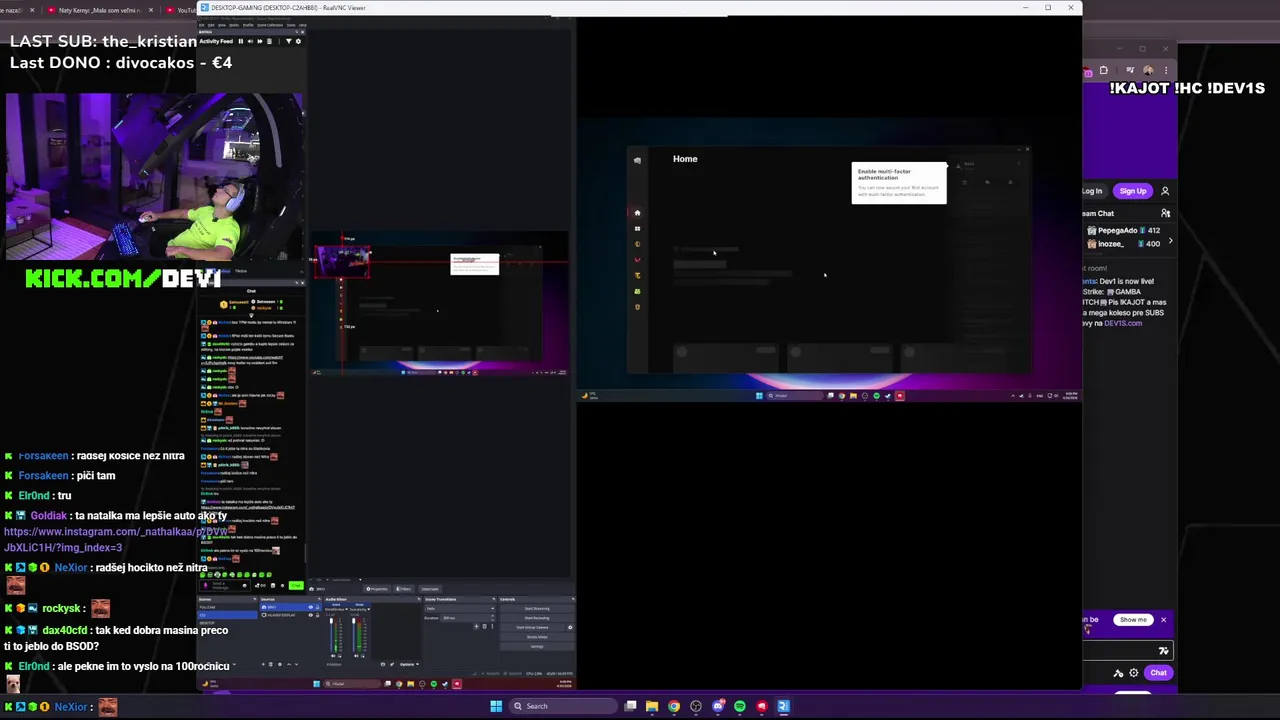The height and width of the screenshot is (720, 1280).
Task: Expand the top gifters leaderboard arrow
Action: [1171, 241]
